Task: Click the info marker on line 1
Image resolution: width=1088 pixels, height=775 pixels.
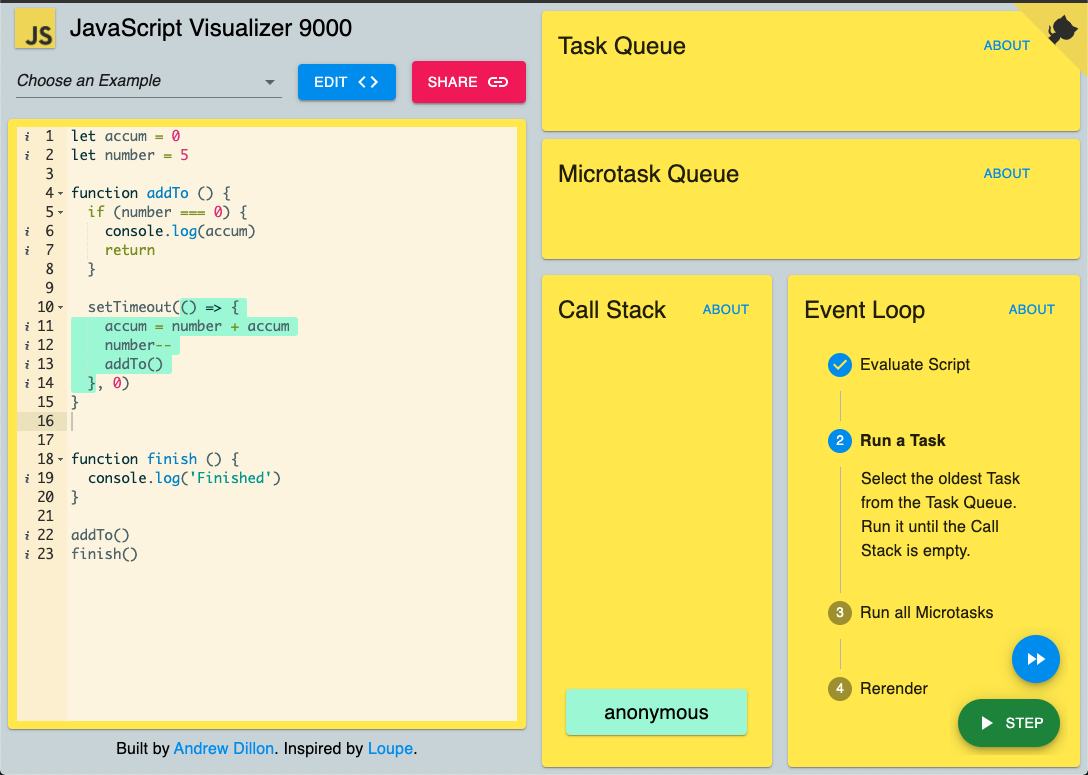Action: (x=27, y=136)
